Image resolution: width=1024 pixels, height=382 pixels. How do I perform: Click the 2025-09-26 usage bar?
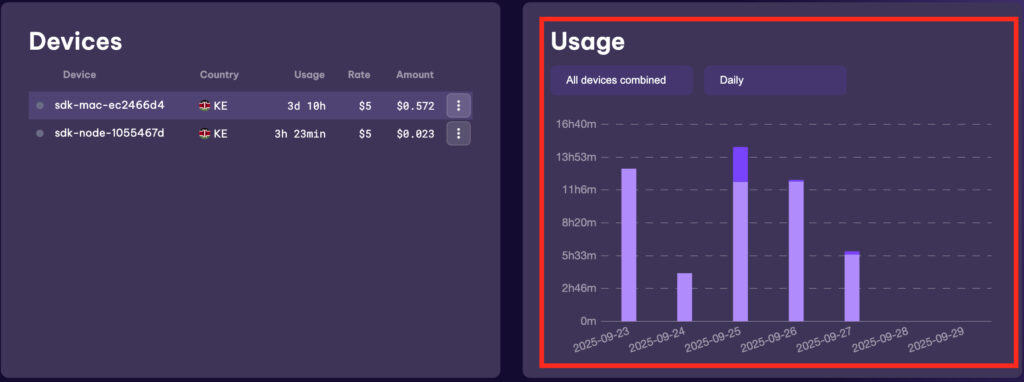coord(796,251)
